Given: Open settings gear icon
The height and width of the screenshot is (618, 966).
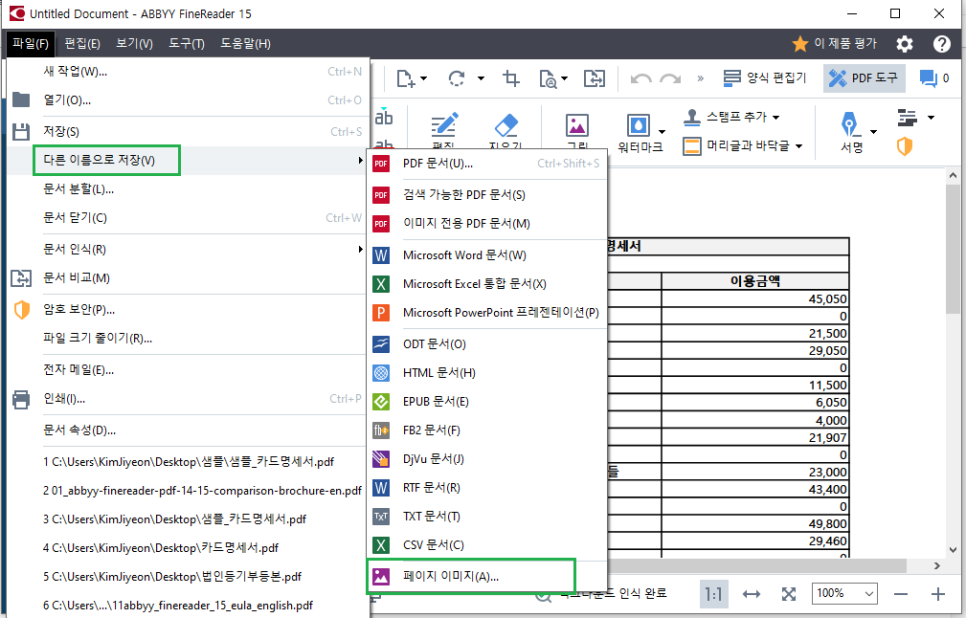Looking at the screenshot, I should click(904, 44).
